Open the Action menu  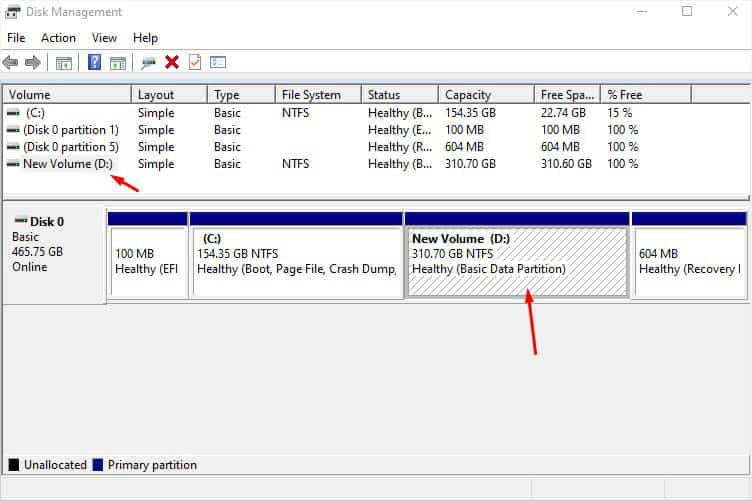pos(59,38)
